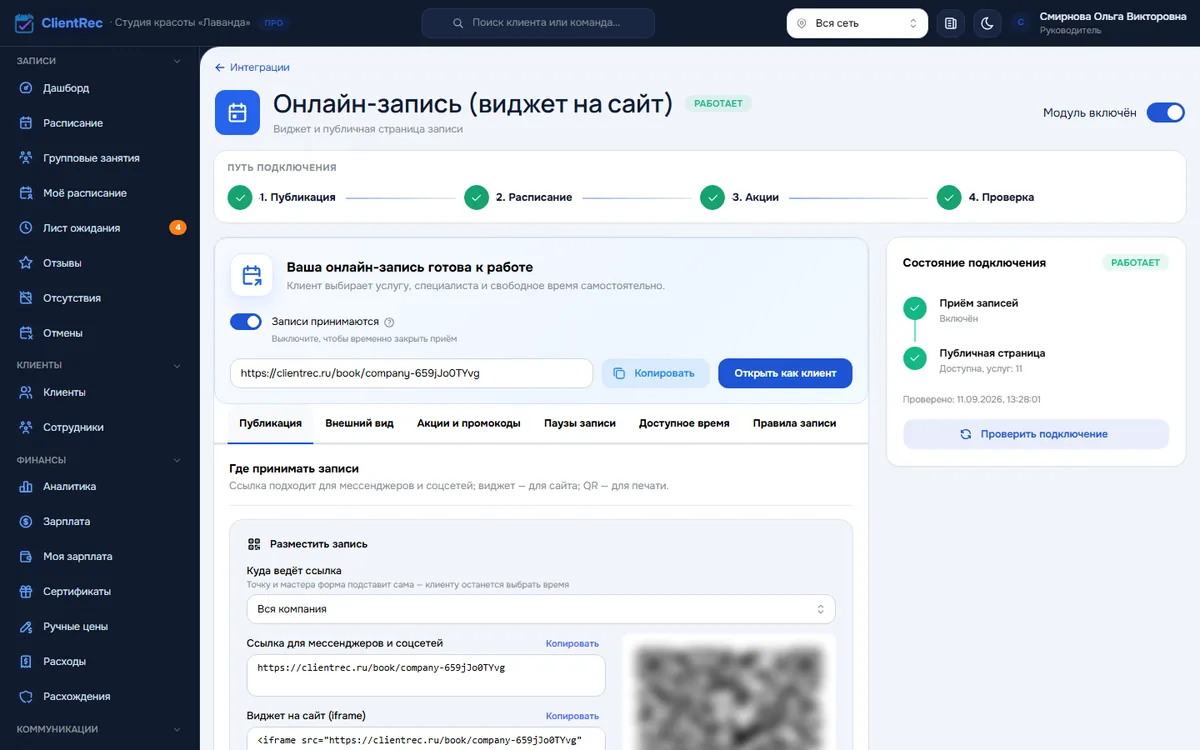Collapse the ЗАПИСИ sidebar section

[x=177, y=61]
